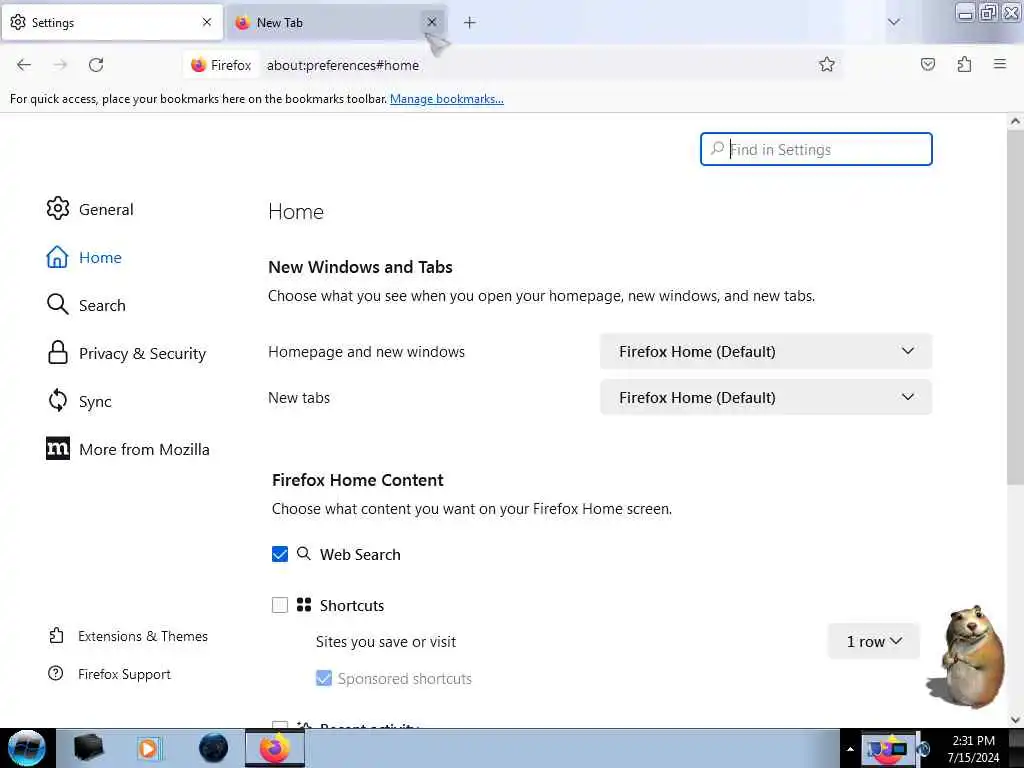Image resolution: width=1024 pixels, height=768 pixels.
Task: Open the Firefox hamburger application menu
Action: (x=1000, y=64)
